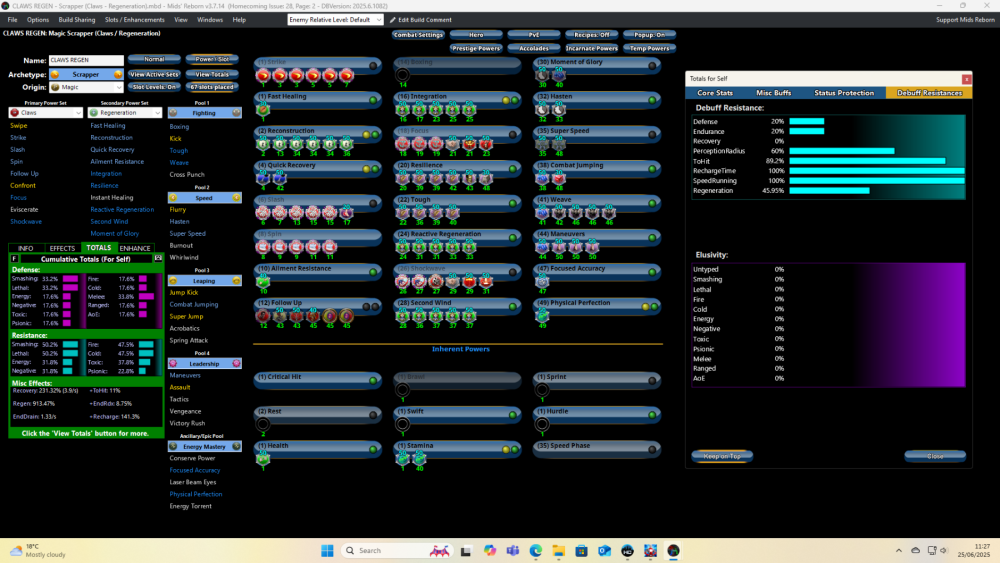Switch to the Status Protection tab
1000x563 pixels.
pos(844,93)
